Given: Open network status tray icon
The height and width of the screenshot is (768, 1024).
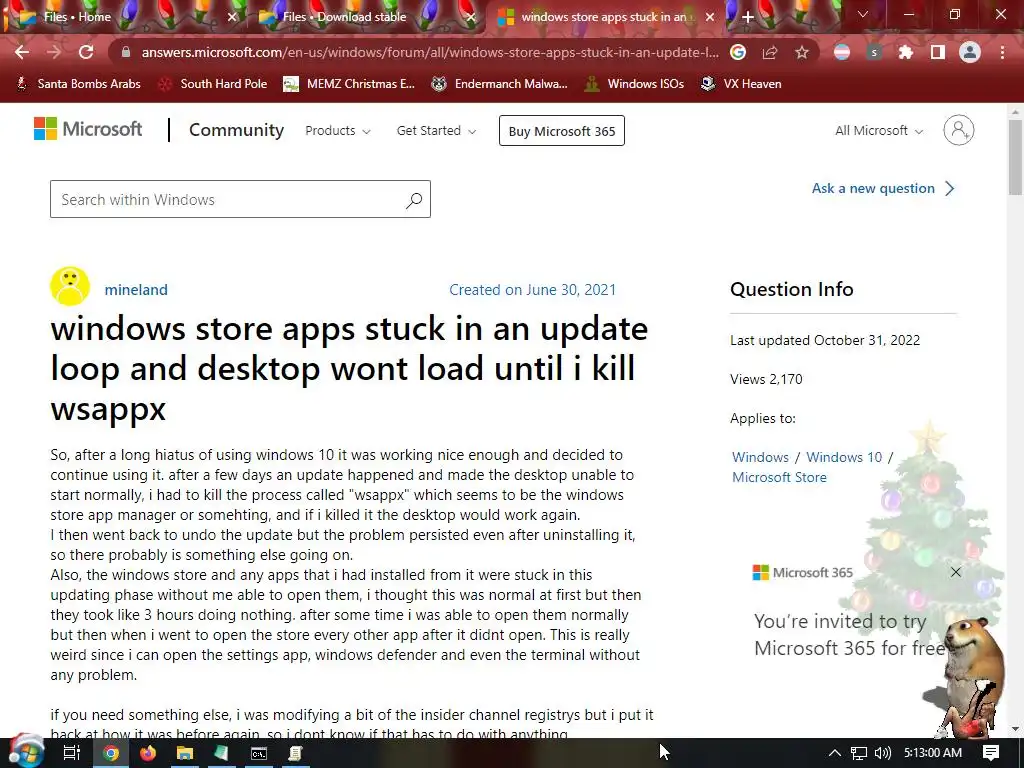Looking at the screenshot, I should [x=859, y=753].
